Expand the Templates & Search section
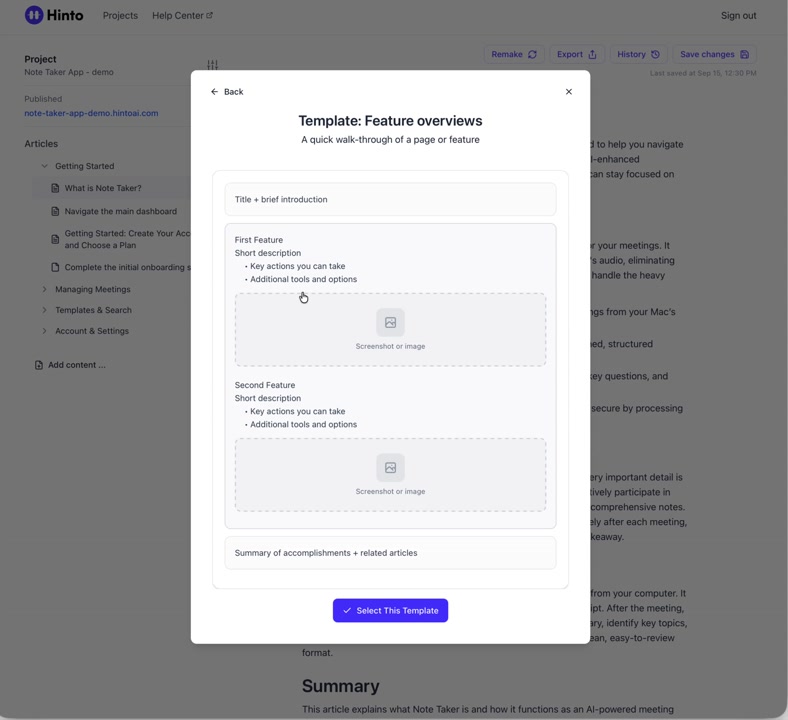Image resolution: width=788 pixels, height=720 pixels. (x=44, y=310)
